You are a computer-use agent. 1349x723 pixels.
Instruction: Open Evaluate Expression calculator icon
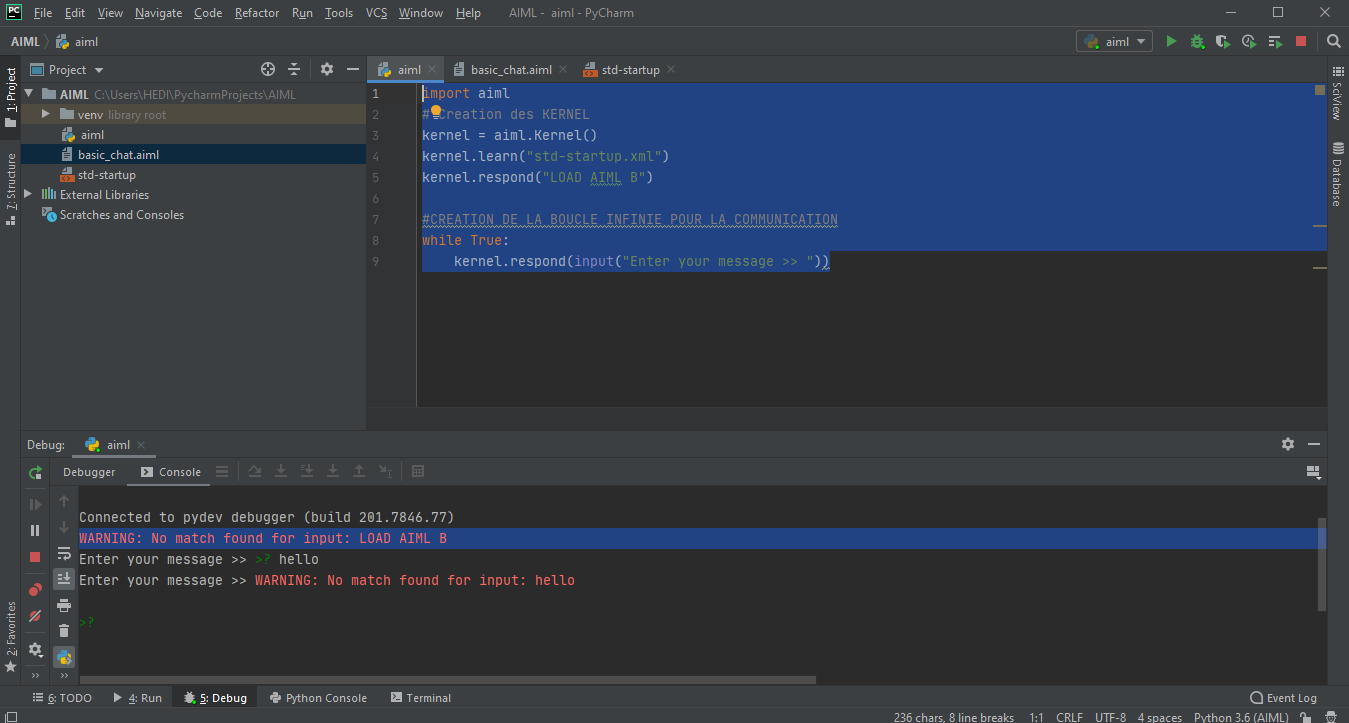(x=418, y=472)
